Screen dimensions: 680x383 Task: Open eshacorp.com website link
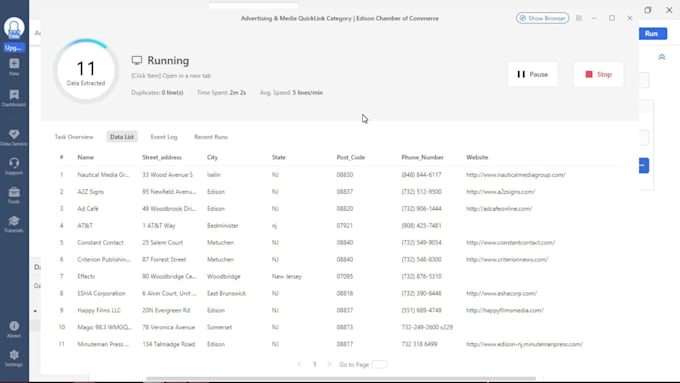[501, 293]
